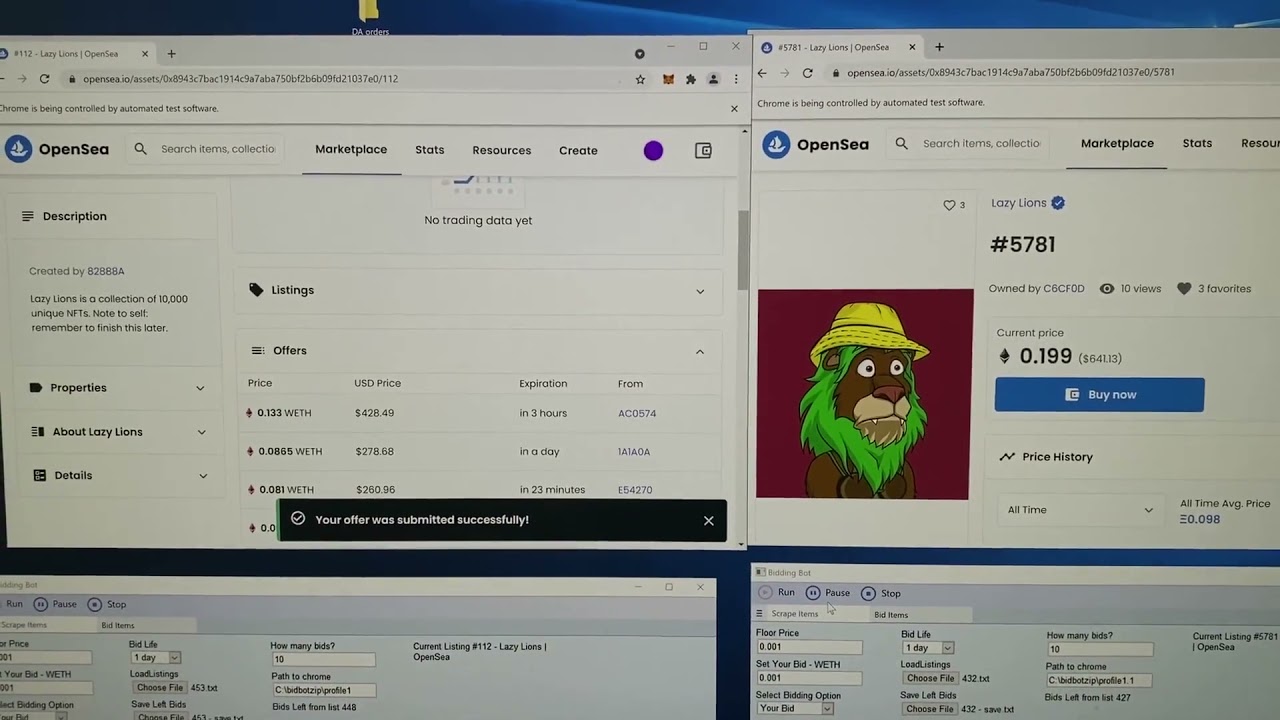
Task: Switch to Bid Items tab in left bot
Action: click(118, 626)
